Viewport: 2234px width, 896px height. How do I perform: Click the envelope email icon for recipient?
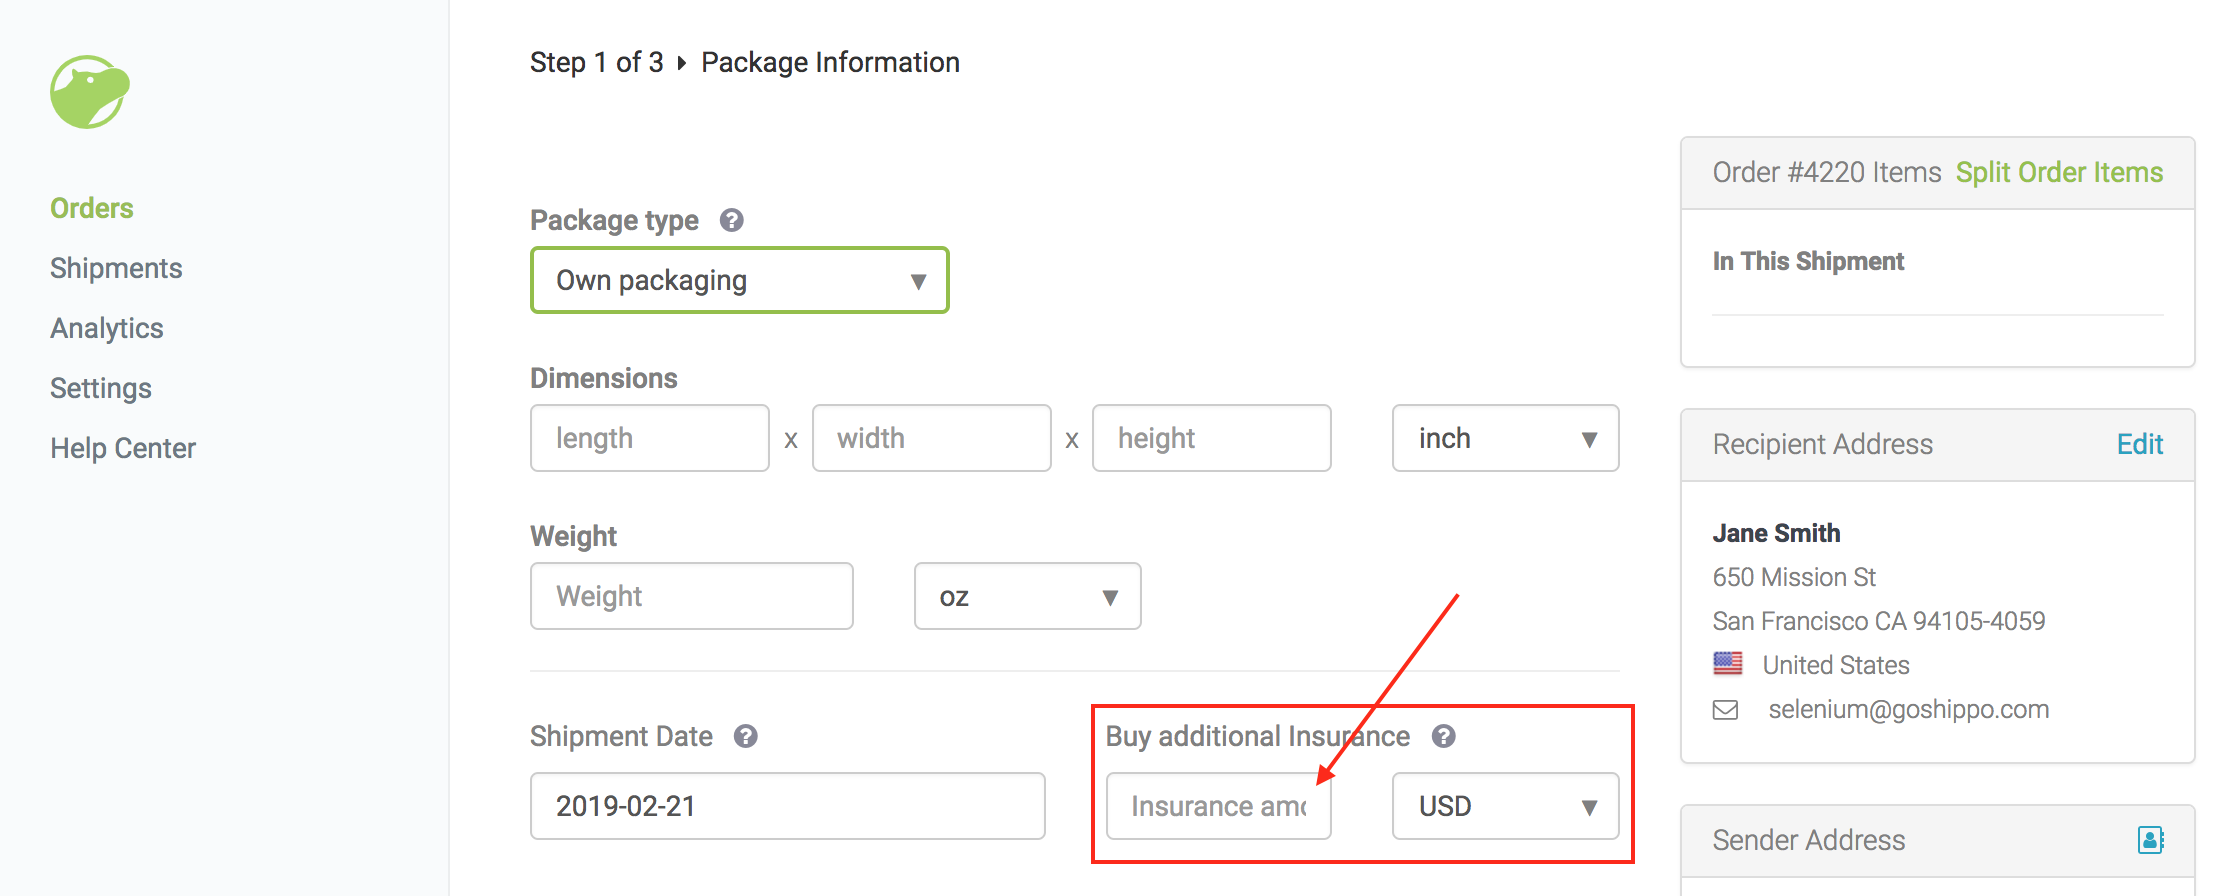coord(1726,710)
